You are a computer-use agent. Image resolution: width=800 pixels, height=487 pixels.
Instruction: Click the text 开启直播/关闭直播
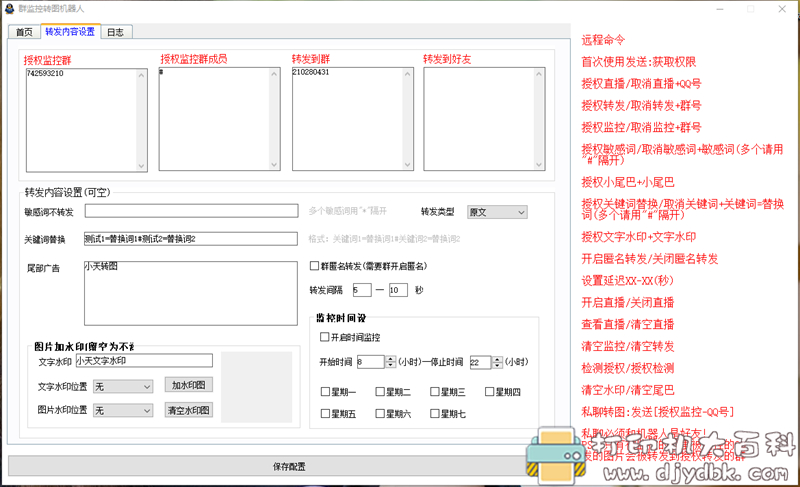point(628,303)
